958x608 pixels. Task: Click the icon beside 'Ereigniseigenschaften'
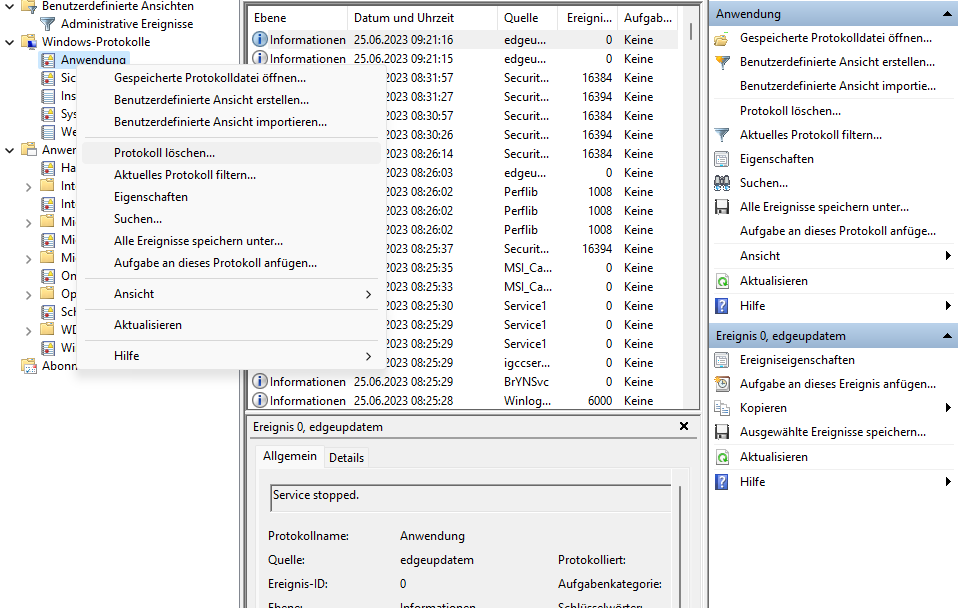(722, 360)
